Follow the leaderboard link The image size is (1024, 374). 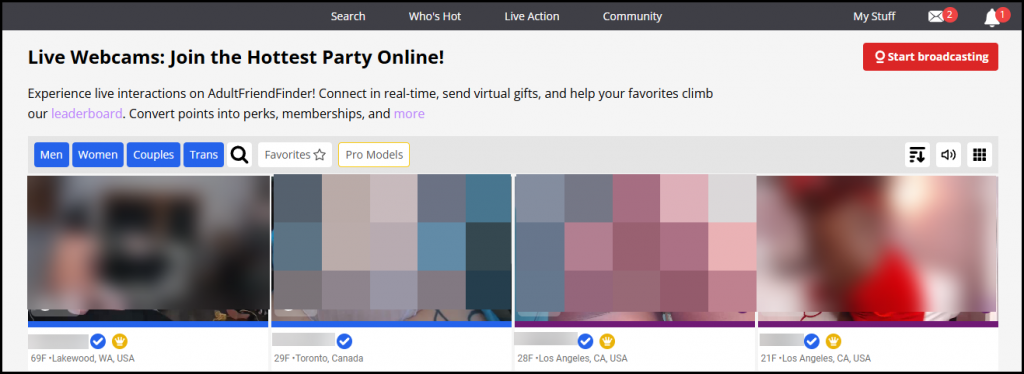tap(87, 114)
